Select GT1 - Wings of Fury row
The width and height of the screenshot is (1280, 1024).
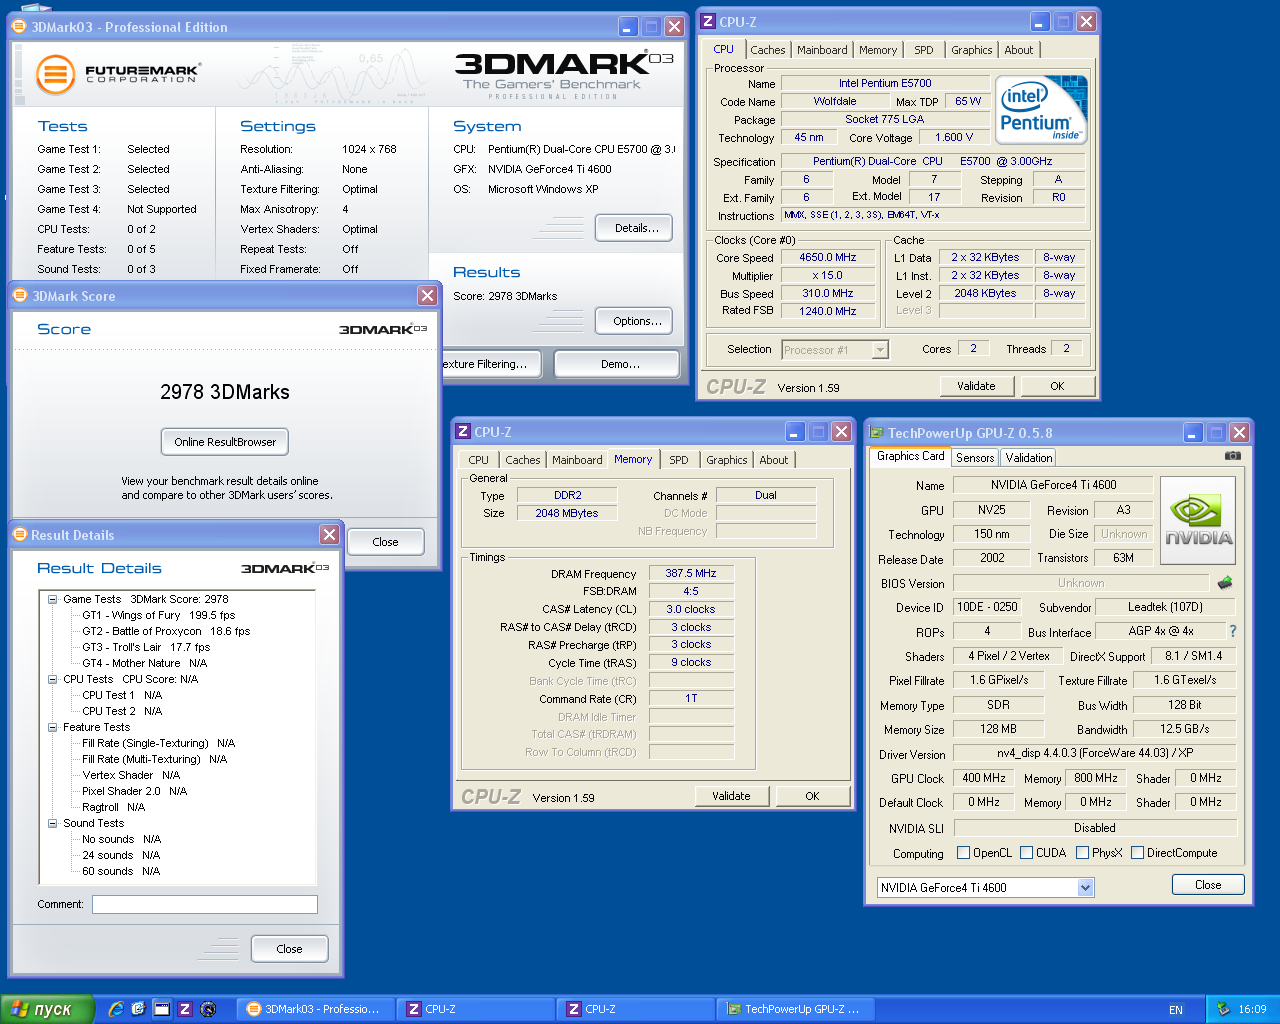pos(158,615)
